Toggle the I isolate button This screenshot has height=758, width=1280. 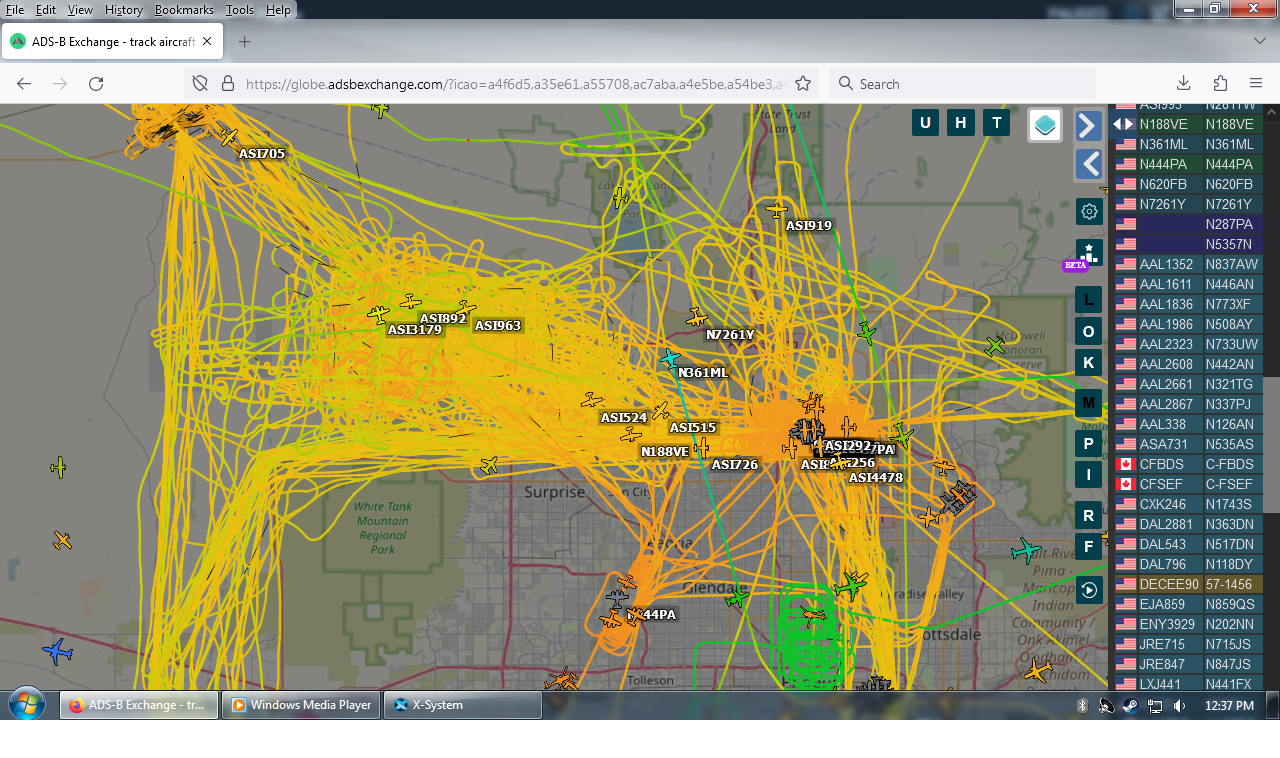[1089, 475]
